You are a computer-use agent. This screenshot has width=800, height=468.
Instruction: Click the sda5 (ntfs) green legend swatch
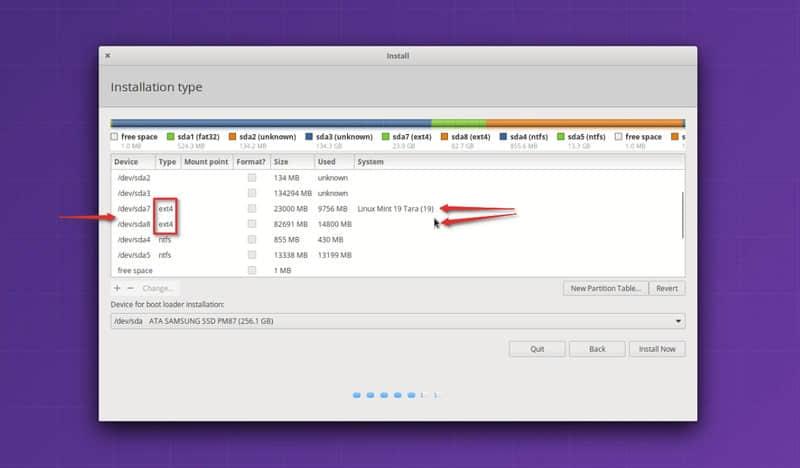pyautogui.click(x=561, y=137)
